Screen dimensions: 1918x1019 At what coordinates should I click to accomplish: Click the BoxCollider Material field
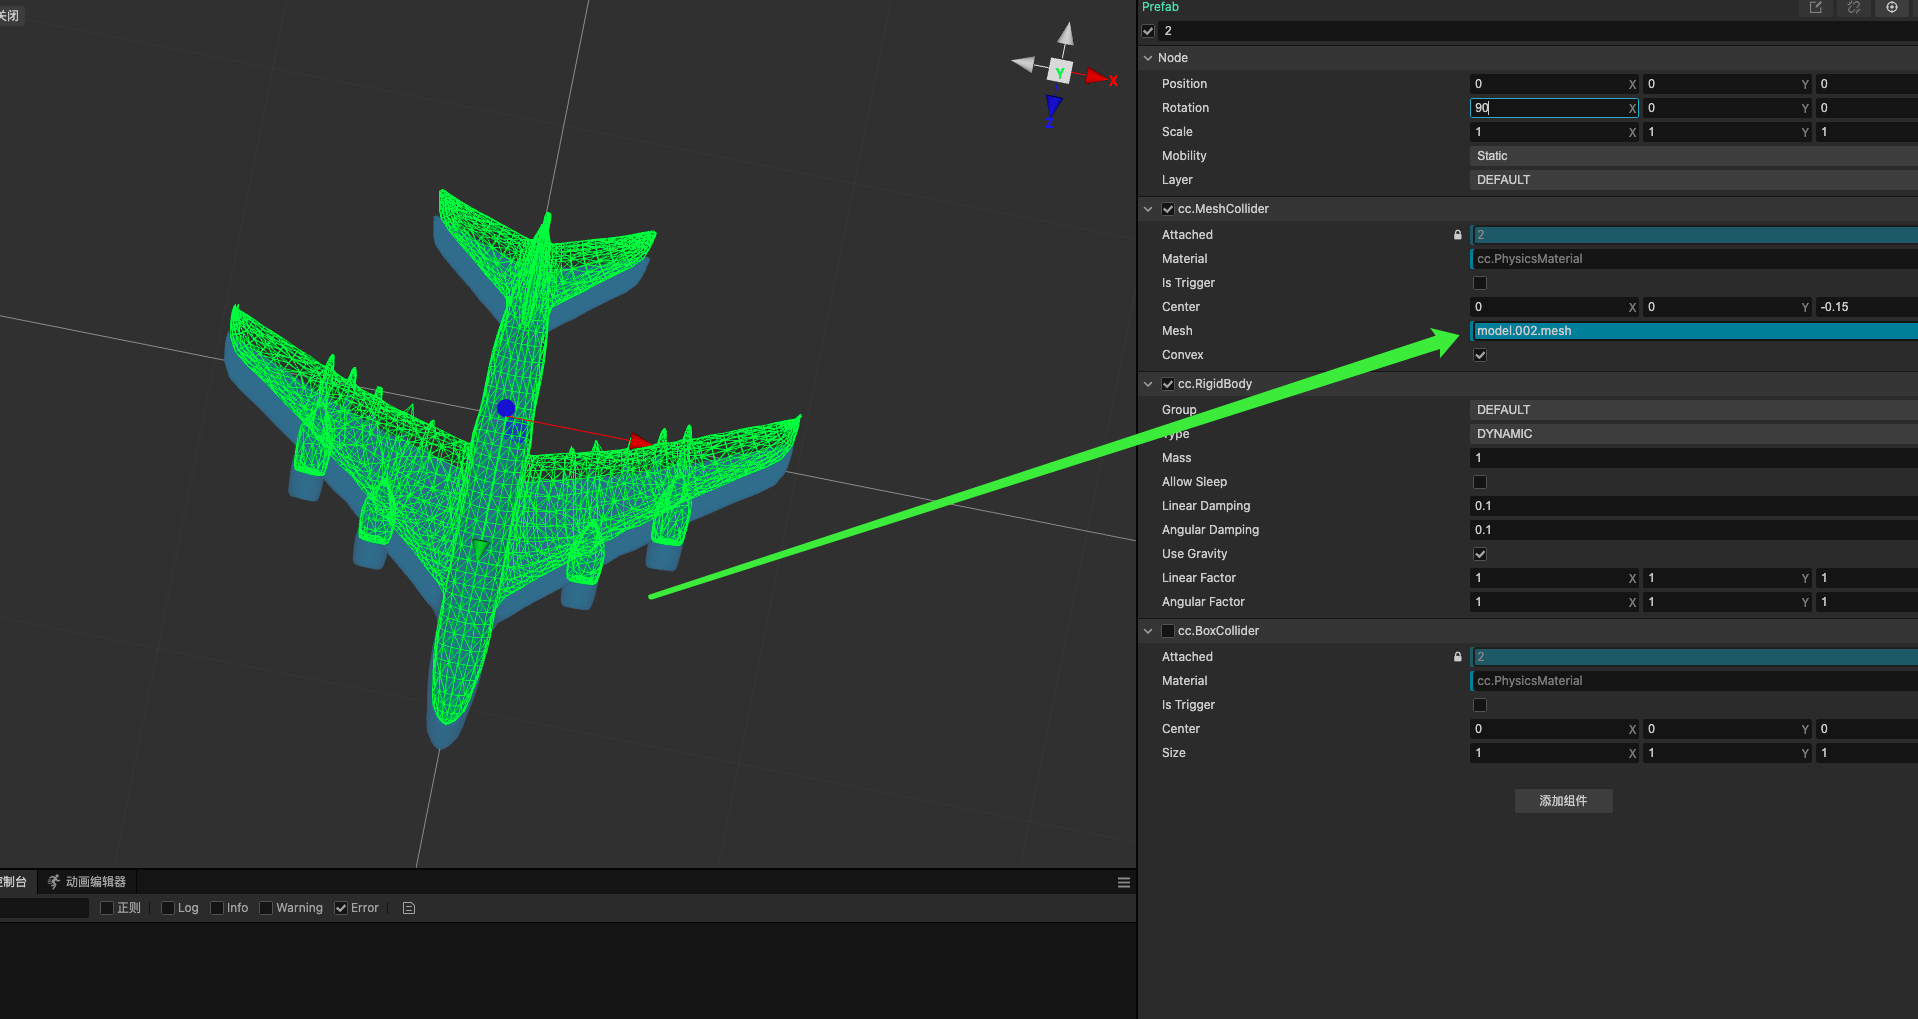(1694, 681)
